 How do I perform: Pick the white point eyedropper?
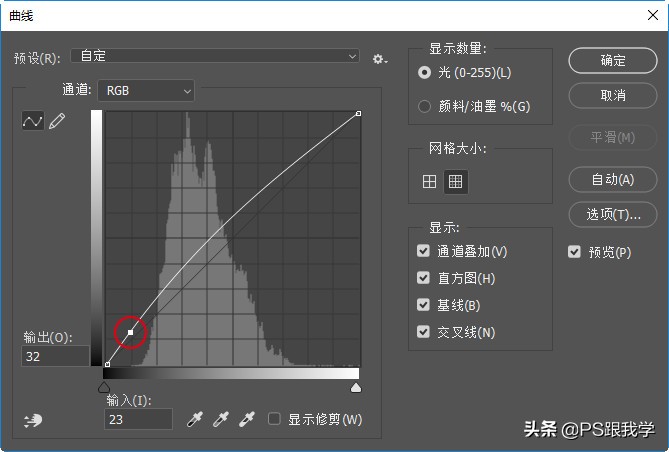pos(247,419)
